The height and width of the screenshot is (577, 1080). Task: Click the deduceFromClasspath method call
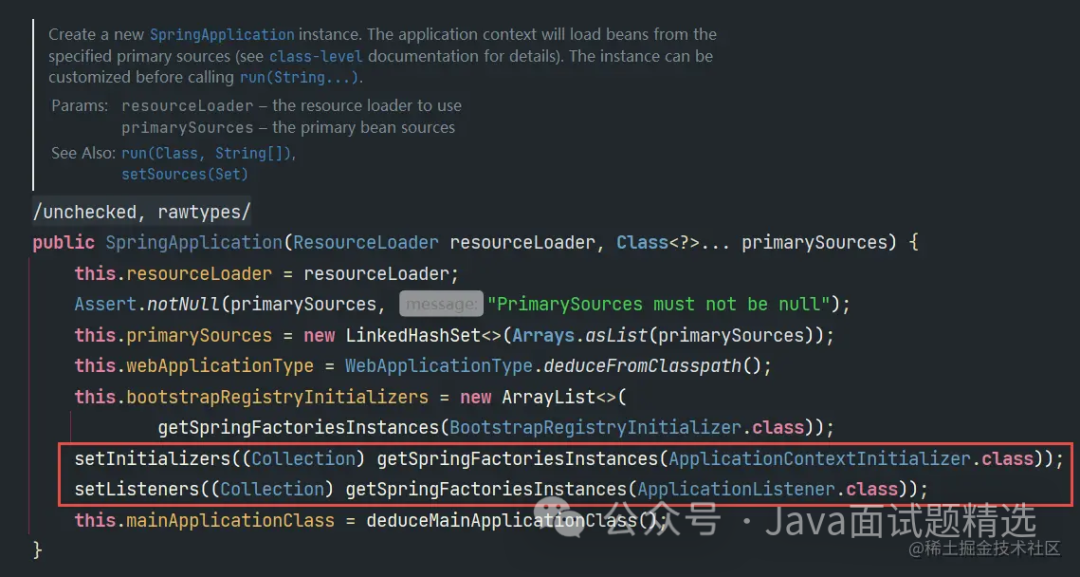click(x=643, y=366)
